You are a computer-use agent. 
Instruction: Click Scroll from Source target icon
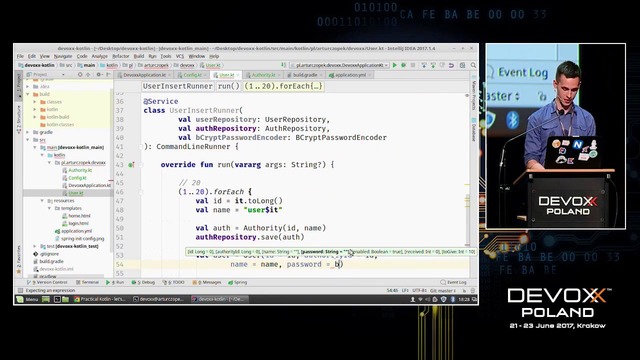click(80, 75)
